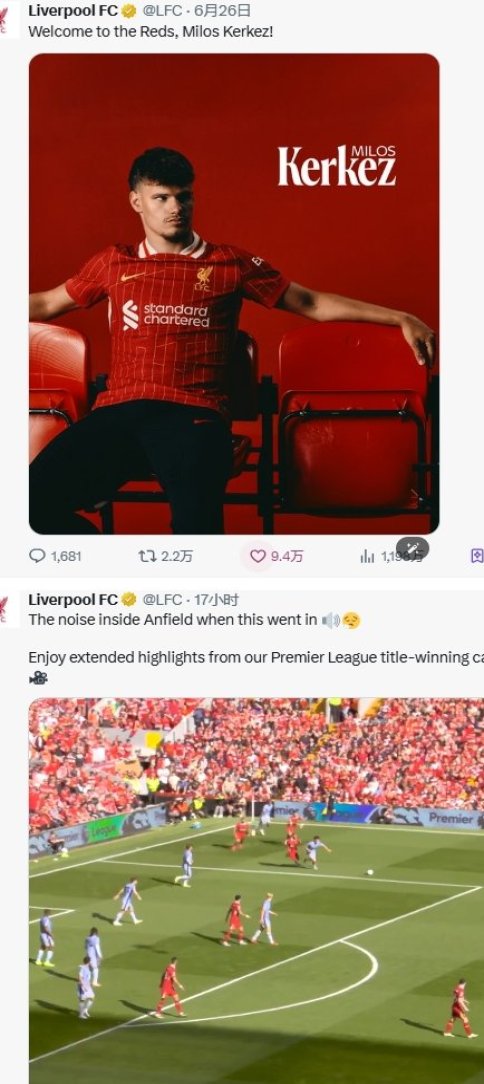Screen dimensions: 484x1084
Task: Open Liverpool FC name on Anfield noise post
Action: [x=73, y=599]
